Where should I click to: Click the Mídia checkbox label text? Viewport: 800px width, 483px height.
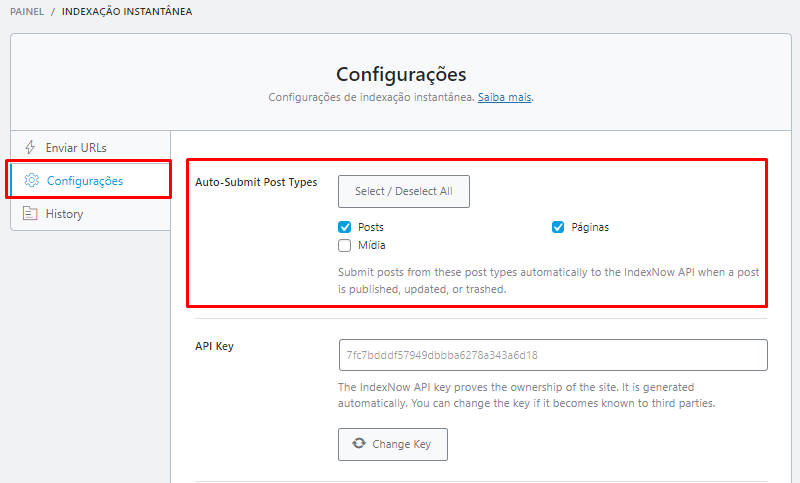[x=371, y=245]
